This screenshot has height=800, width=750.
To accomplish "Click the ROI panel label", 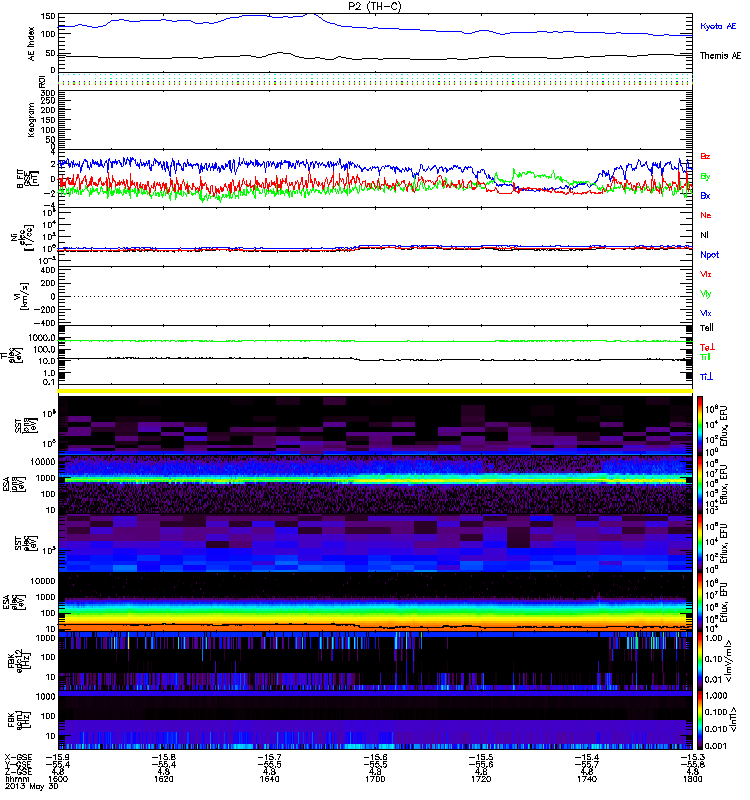I will (43, 81).
